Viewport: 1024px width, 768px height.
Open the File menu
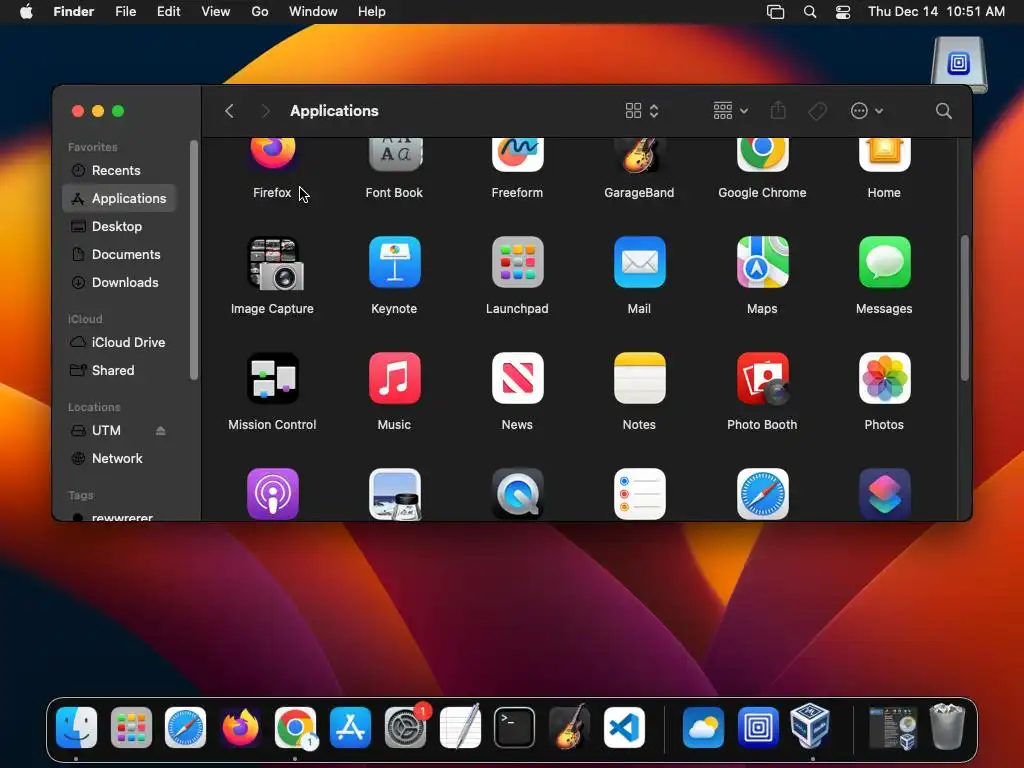click(x=125, y=12)
